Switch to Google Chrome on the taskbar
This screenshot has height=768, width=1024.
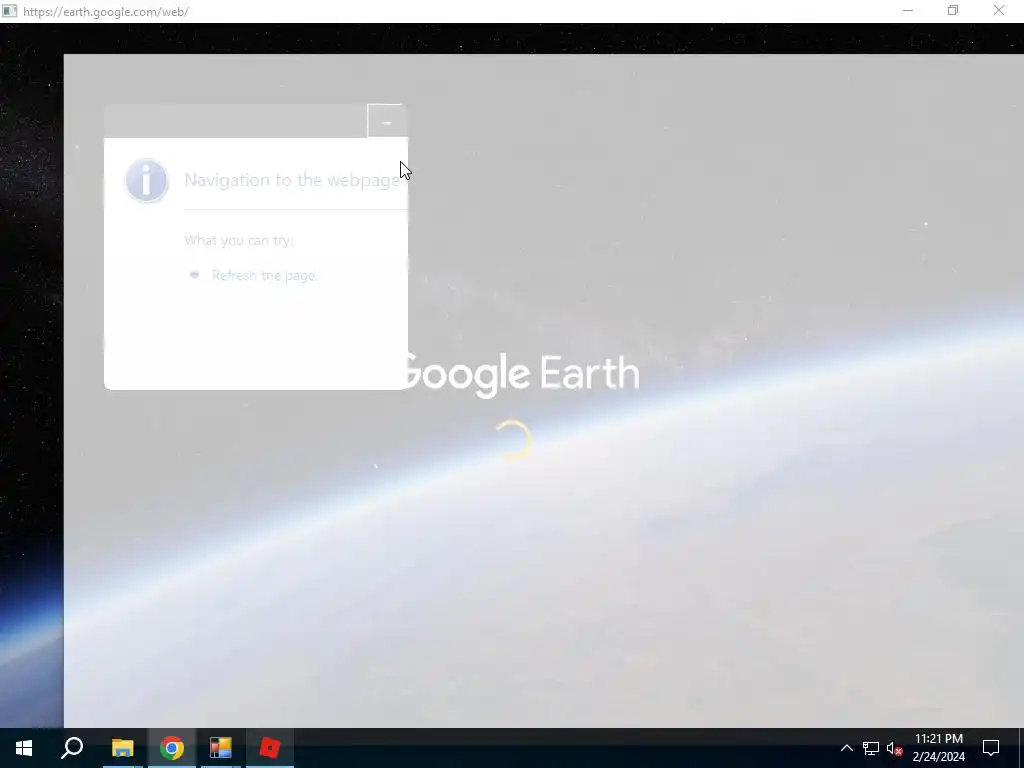point(172,748)
